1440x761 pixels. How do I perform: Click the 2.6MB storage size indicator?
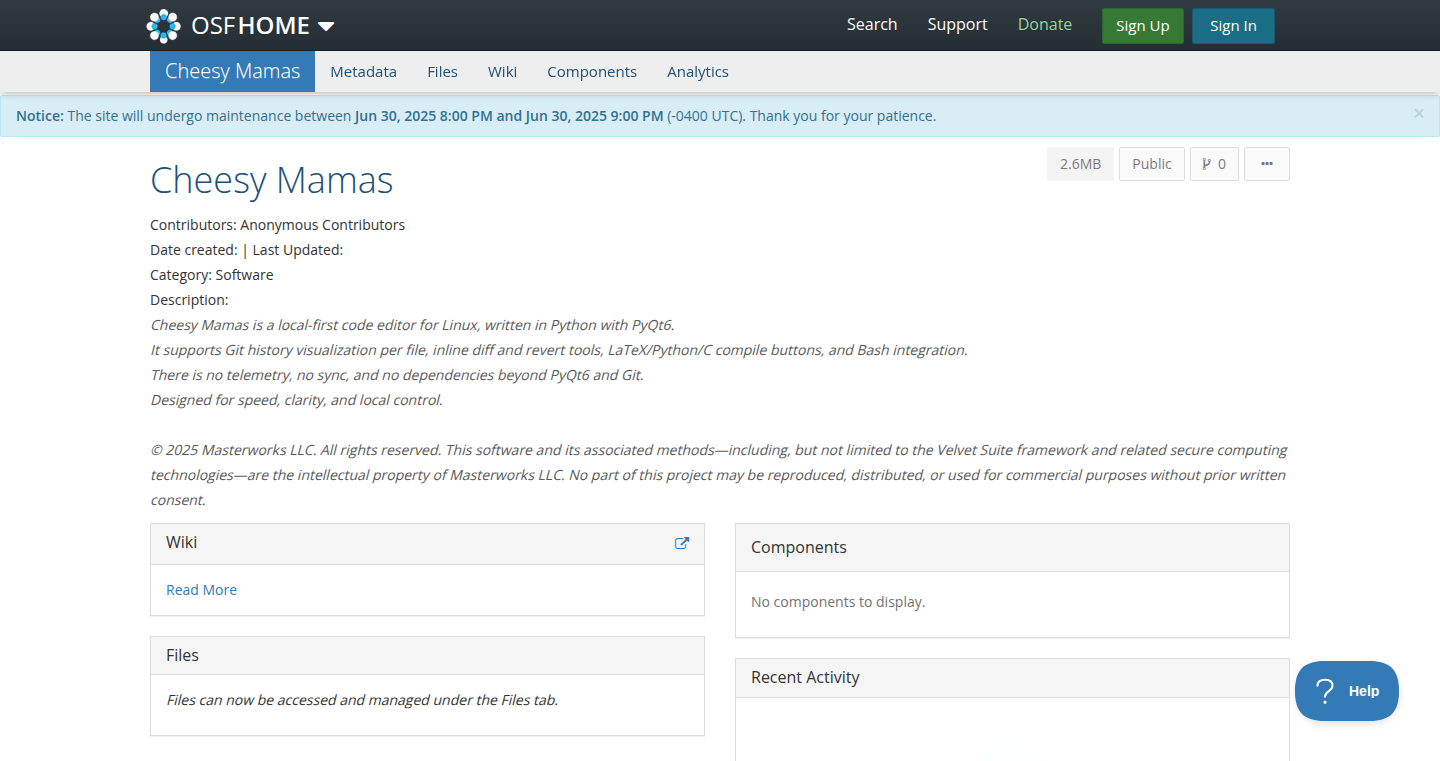[x=1080, y=164]
